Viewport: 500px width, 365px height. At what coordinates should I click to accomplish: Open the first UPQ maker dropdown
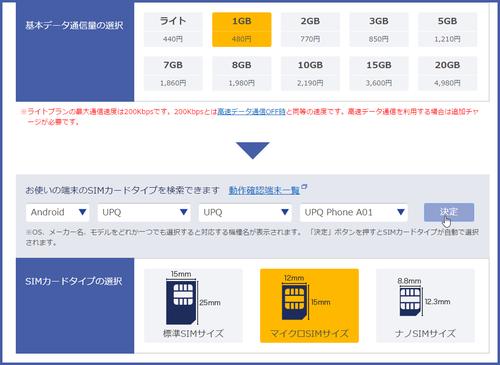[144, 212]
